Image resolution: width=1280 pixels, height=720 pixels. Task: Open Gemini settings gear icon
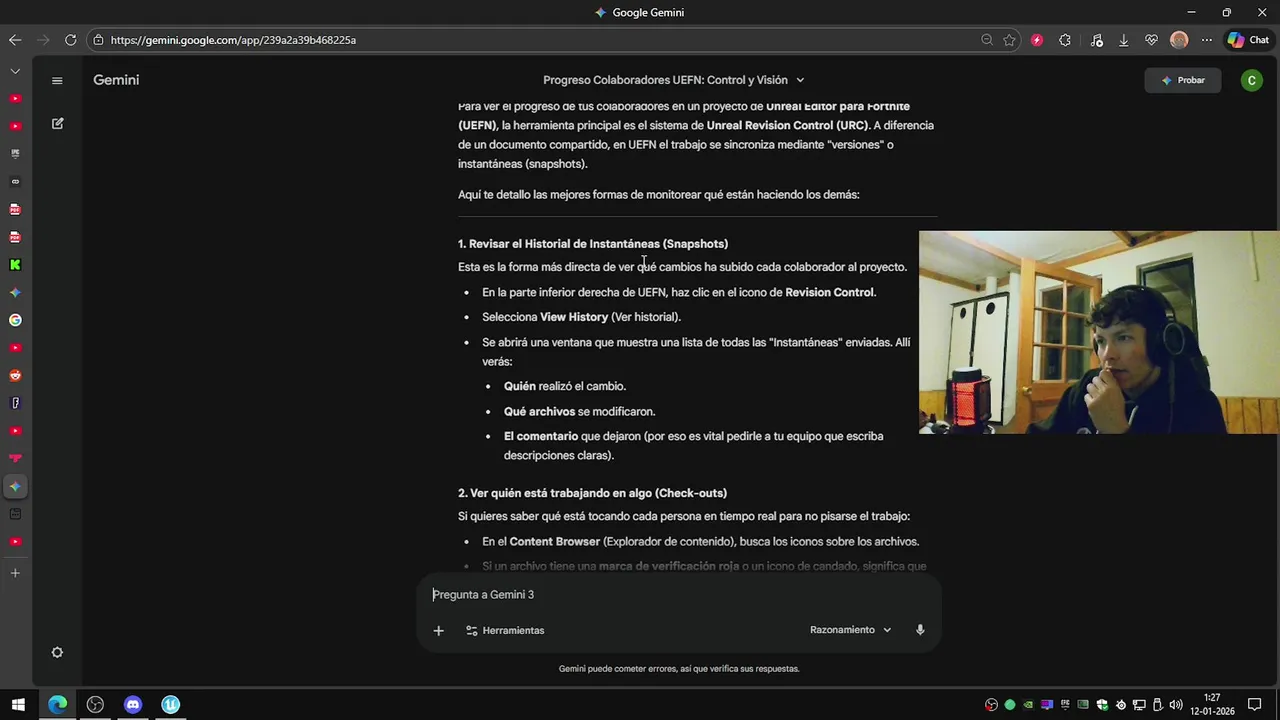tap(57, 652)
